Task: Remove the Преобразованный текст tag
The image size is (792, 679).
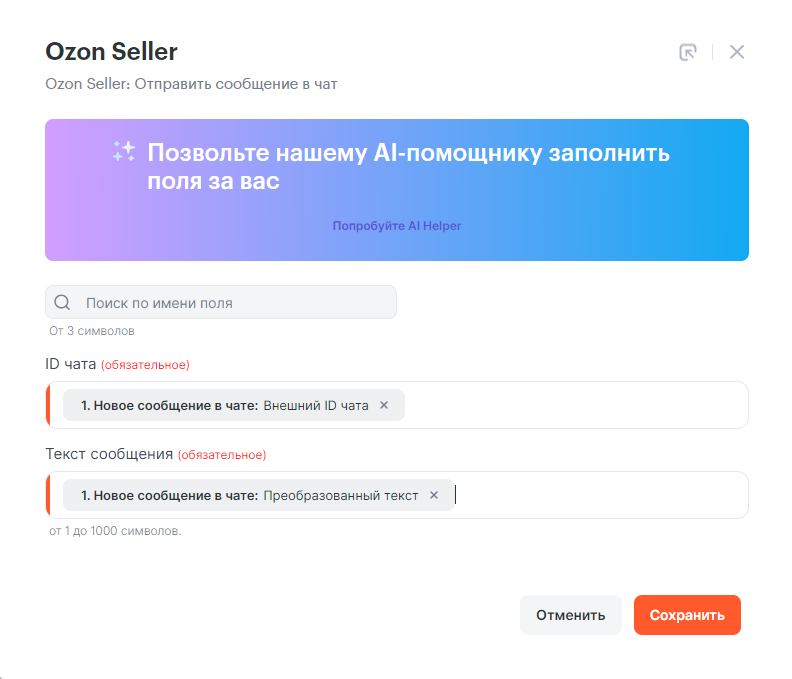Action: click(x=434, y=495)
